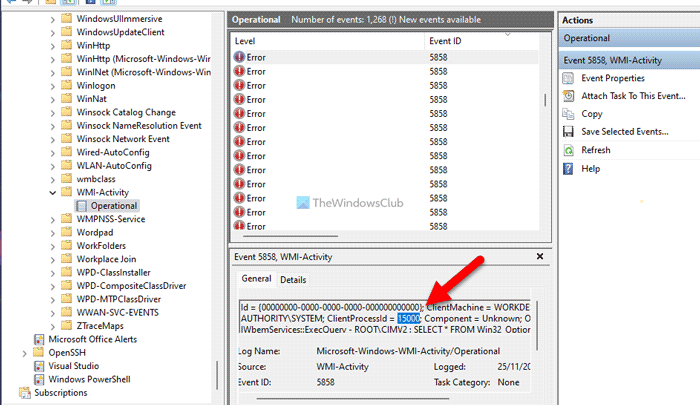
Task: Switch to the General tab
Action: pos(256,279)
